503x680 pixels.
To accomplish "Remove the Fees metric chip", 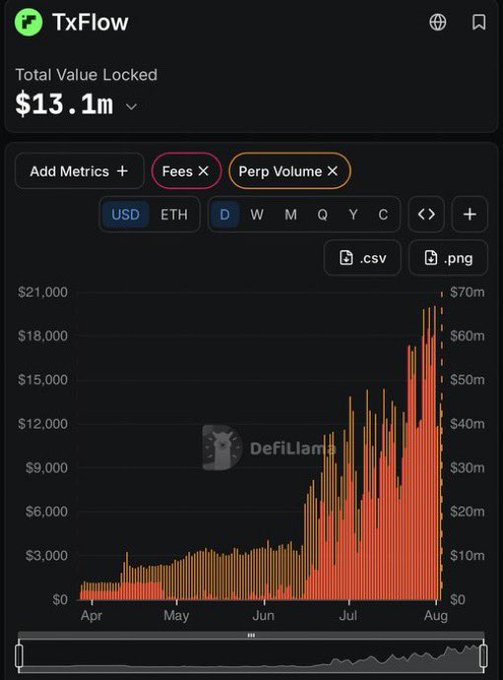I will click(203, 171).
